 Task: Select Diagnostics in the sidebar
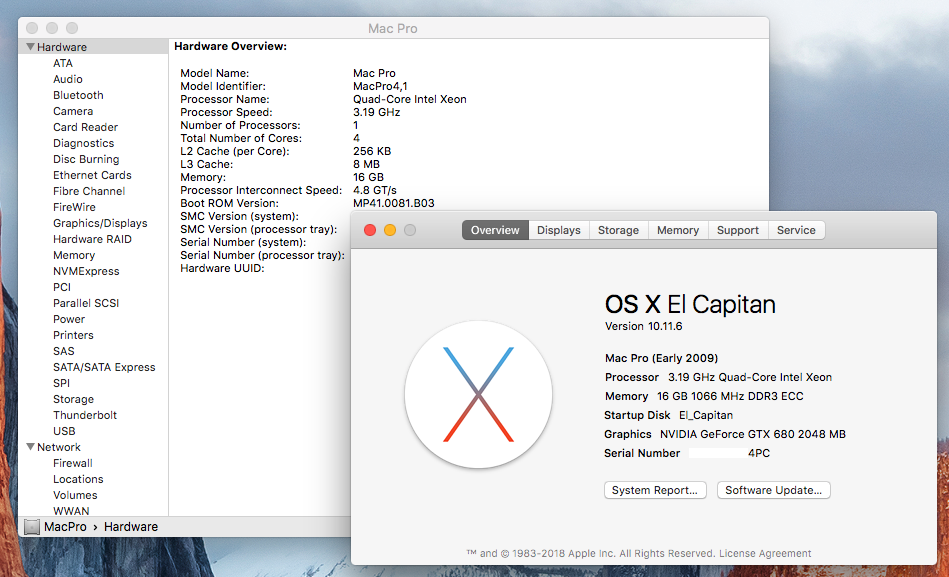click(84, 143)
